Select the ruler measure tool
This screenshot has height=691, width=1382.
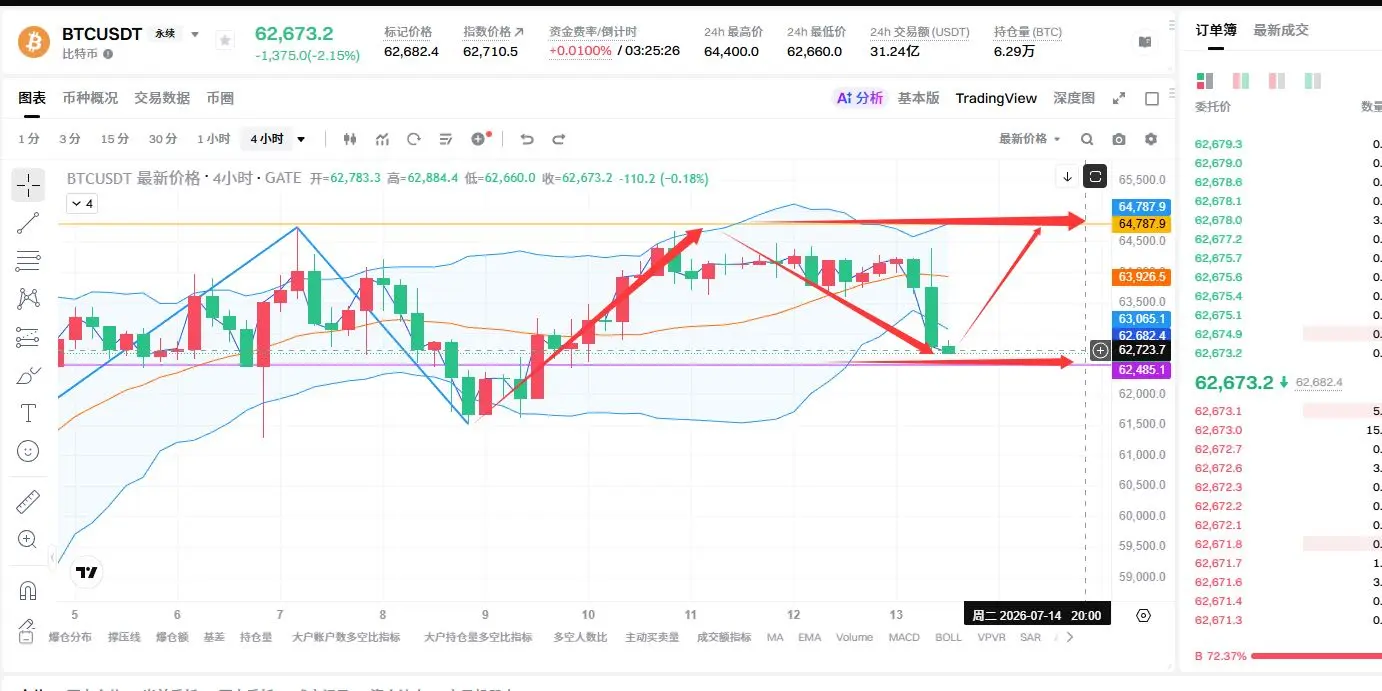[29, 502]
